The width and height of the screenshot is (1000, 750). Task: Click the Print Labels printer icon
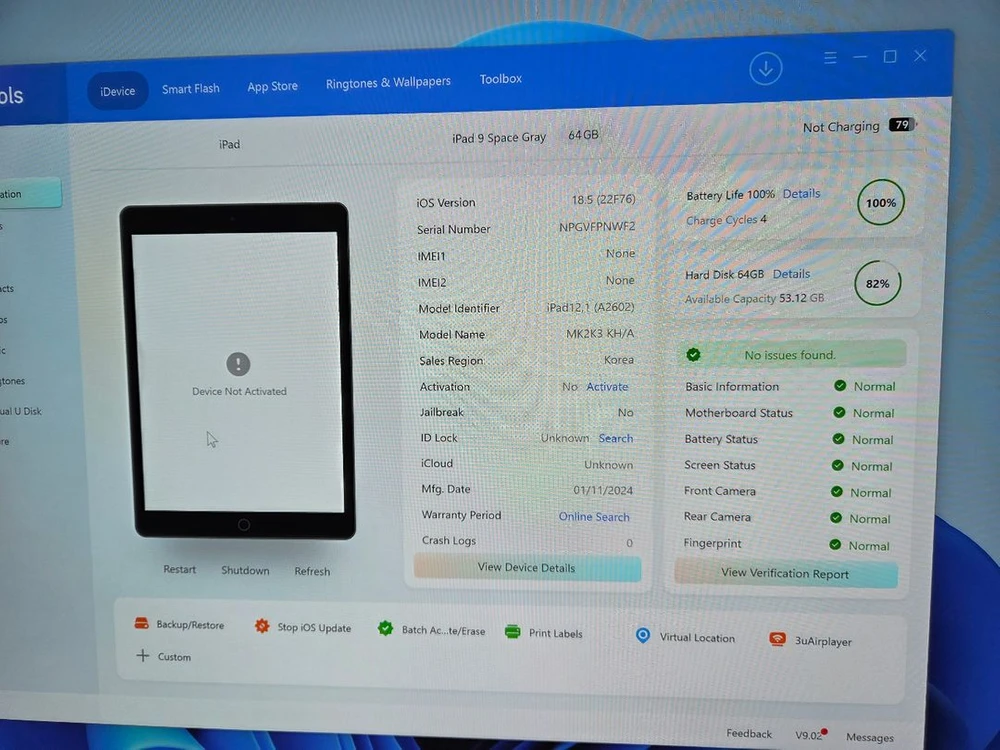(x=512, y=631)
